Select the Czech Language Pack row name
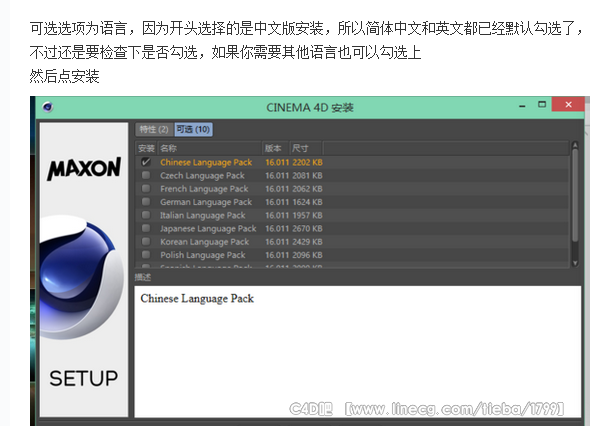This screenshot has width=590, height=426. tap(202, 176)
